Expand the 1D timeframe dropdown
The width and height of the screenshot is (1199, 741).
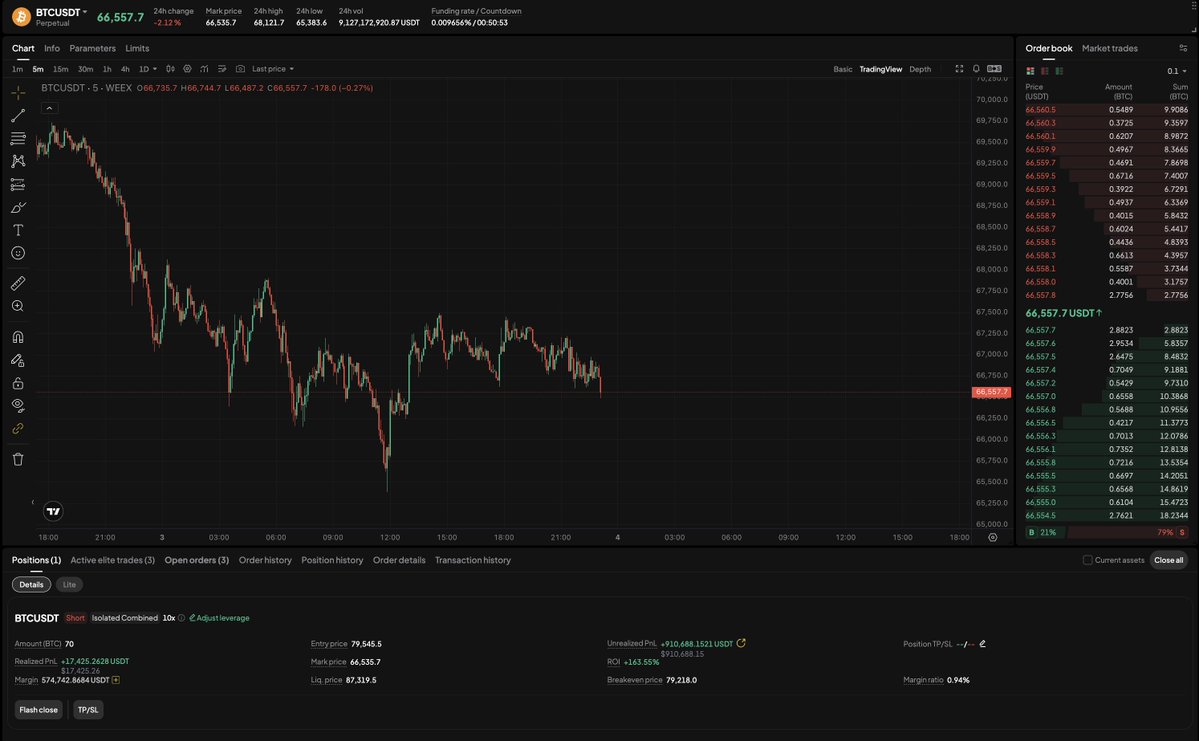148,69
